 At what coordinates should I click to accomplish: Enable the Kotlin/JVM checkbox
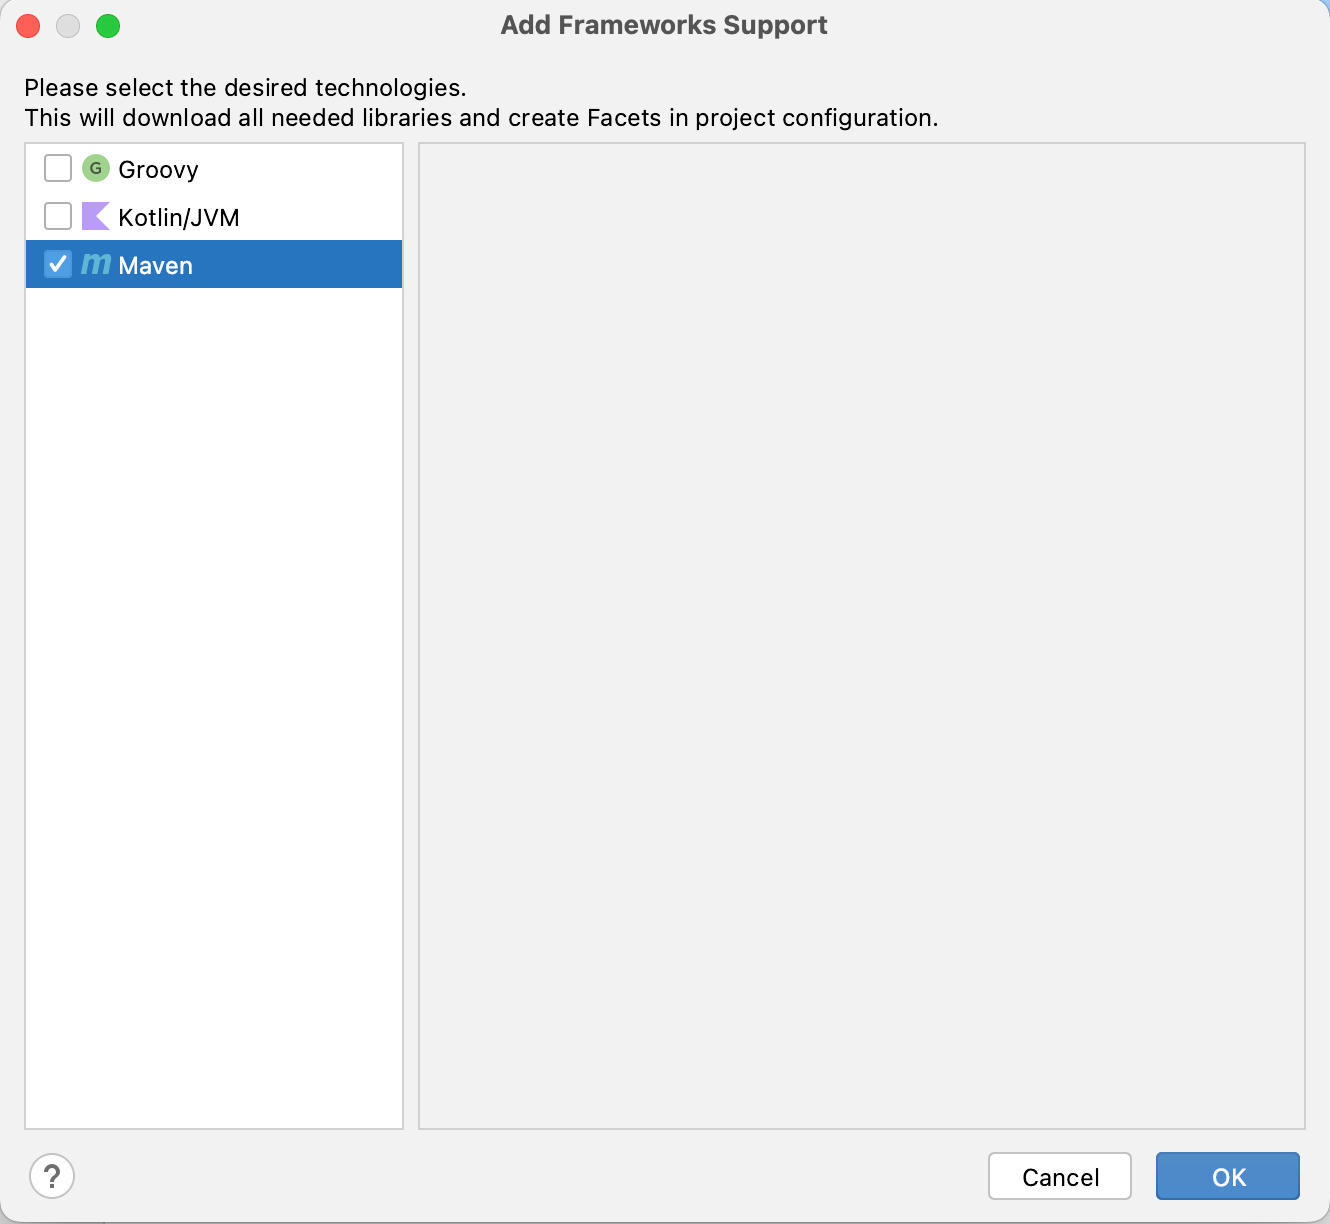tap(57, 216)
